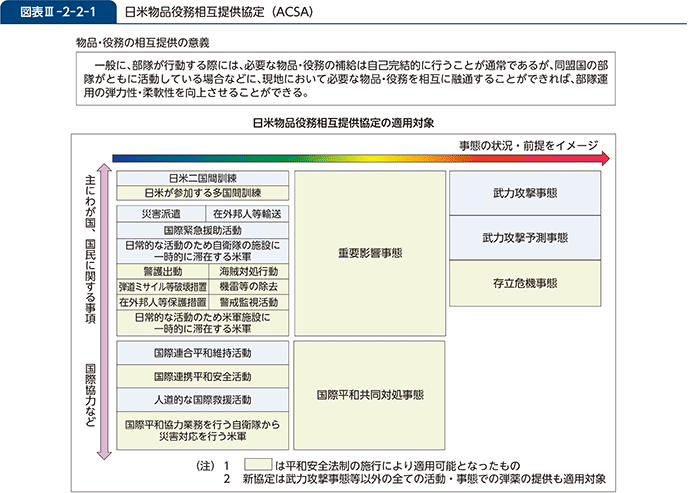Click the 国際連合平和維持活動 box
Screen dimensions: 688x493
pos(203,353)
